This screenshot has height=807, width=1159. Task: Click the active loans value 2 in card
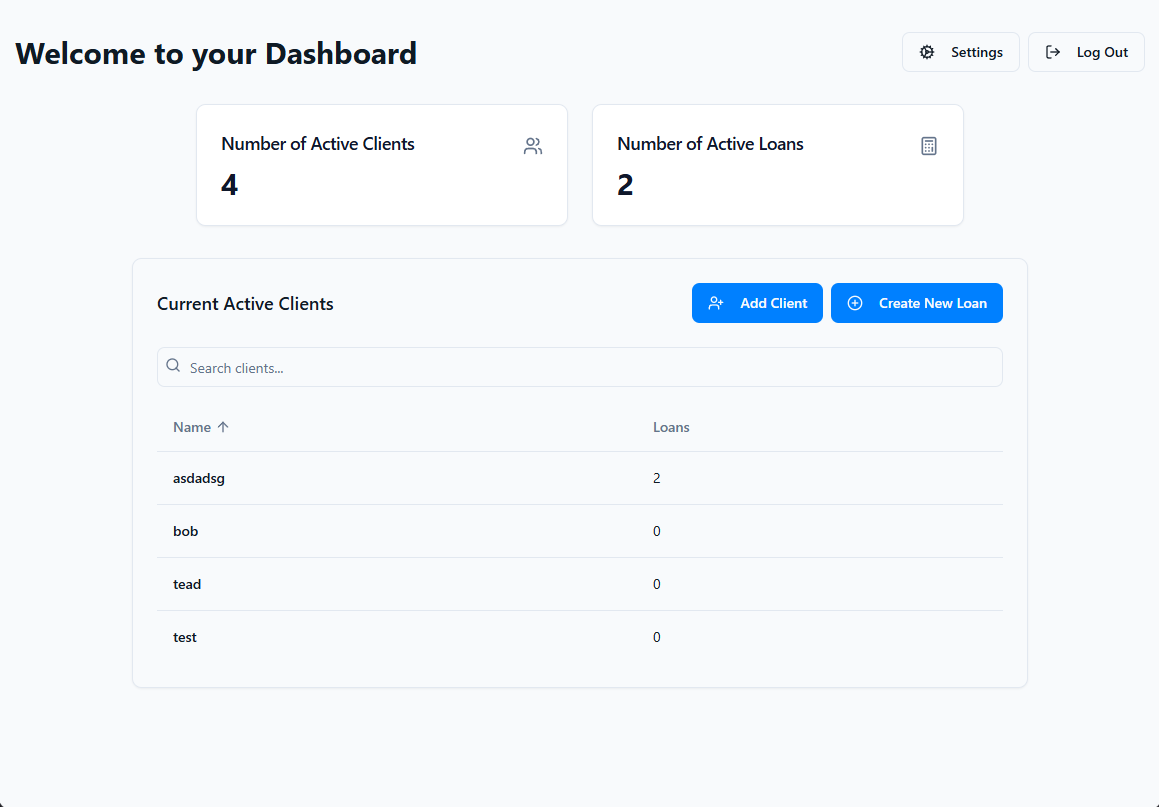coord(625,185)
